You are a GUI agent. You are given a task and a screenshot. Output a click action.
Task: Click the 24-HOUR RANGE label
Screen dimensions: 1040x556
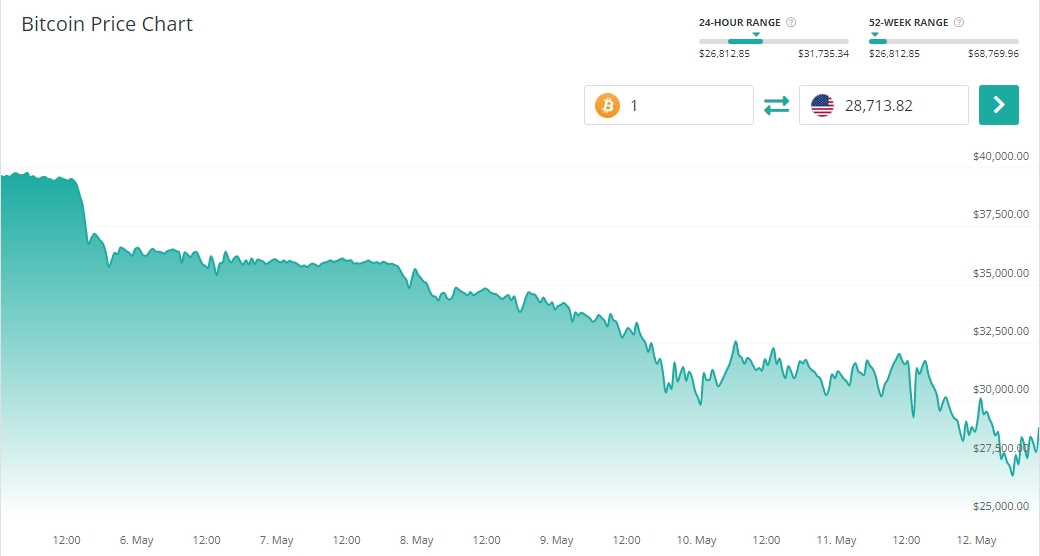[739, 22]
